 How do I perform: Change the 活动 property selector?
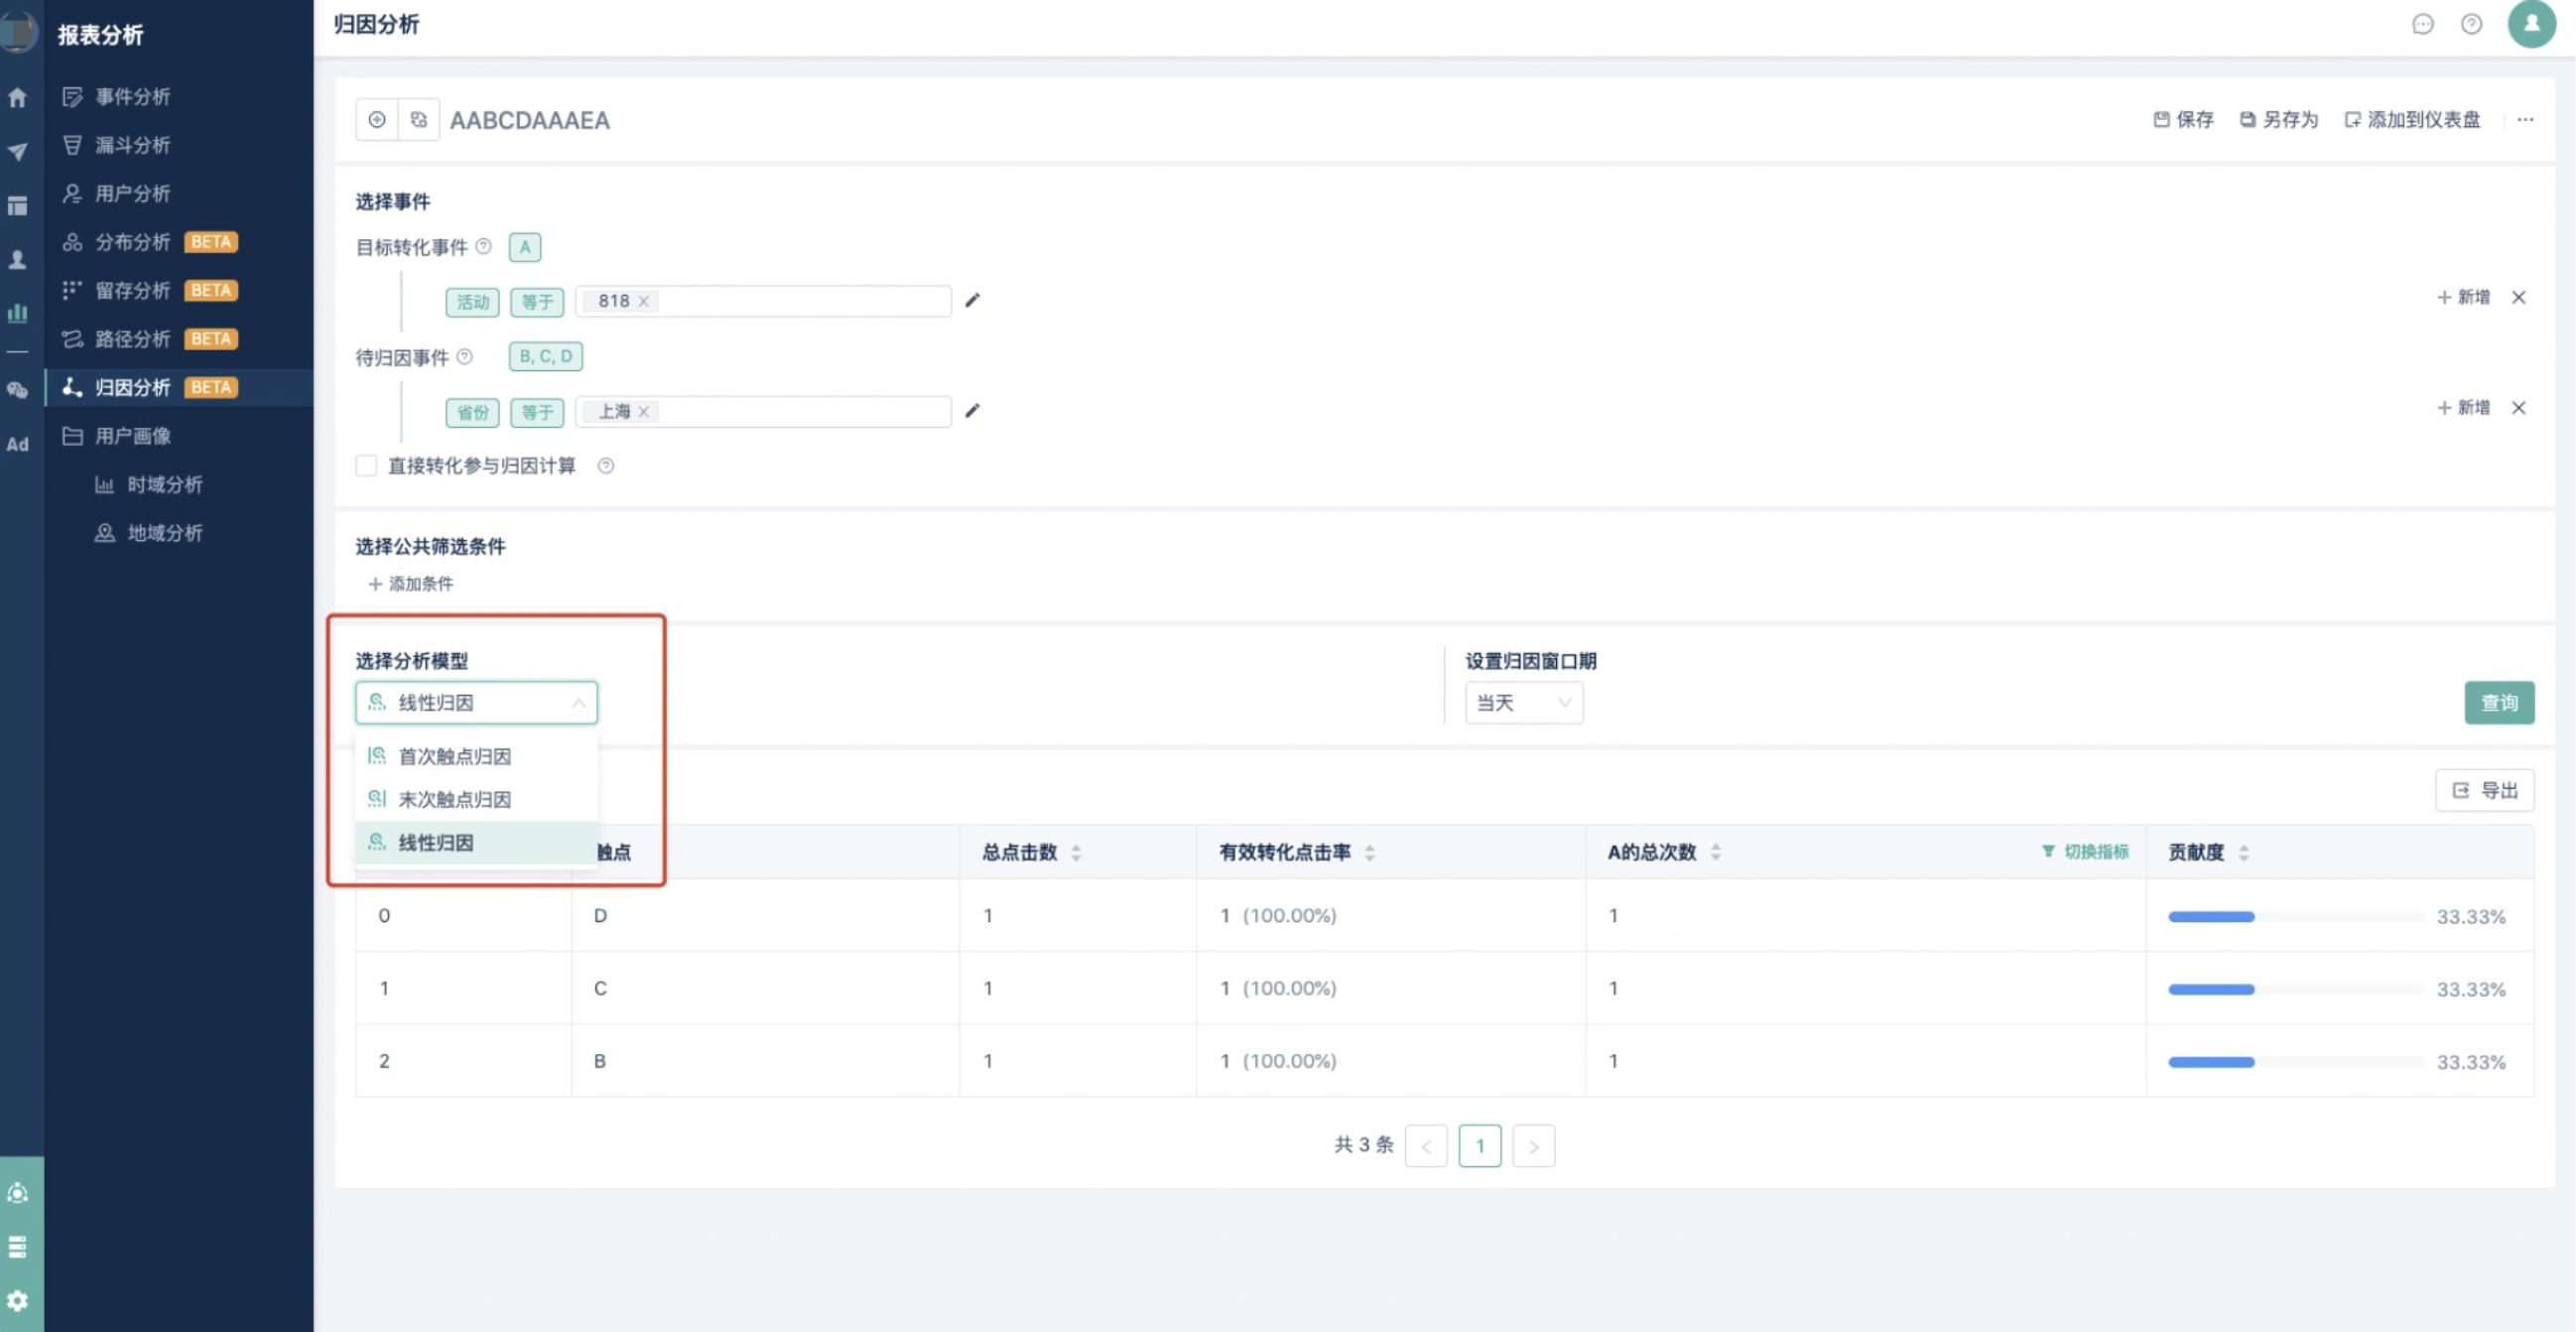[x=472, y=301]
